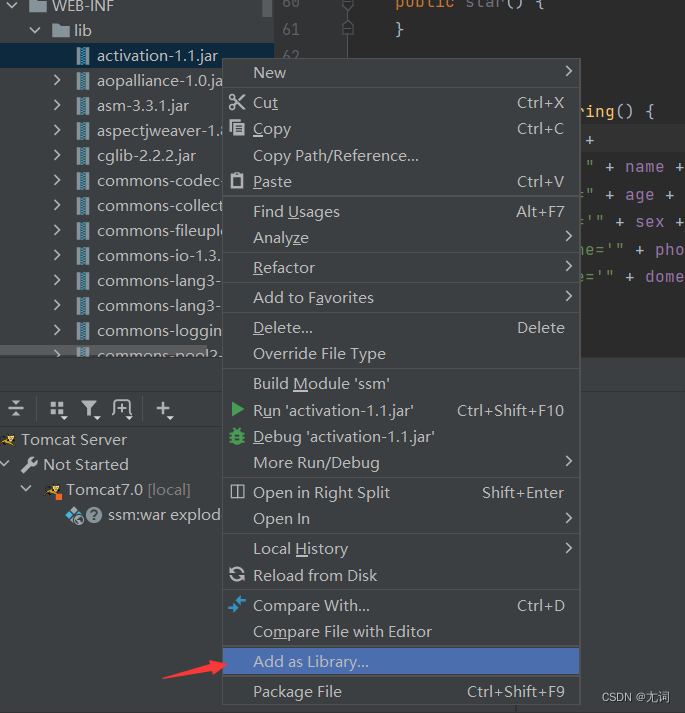Viewport: 685px width, 713px height.
Task: Click the Reload from Disk icon
Action: tap(237, 575)
